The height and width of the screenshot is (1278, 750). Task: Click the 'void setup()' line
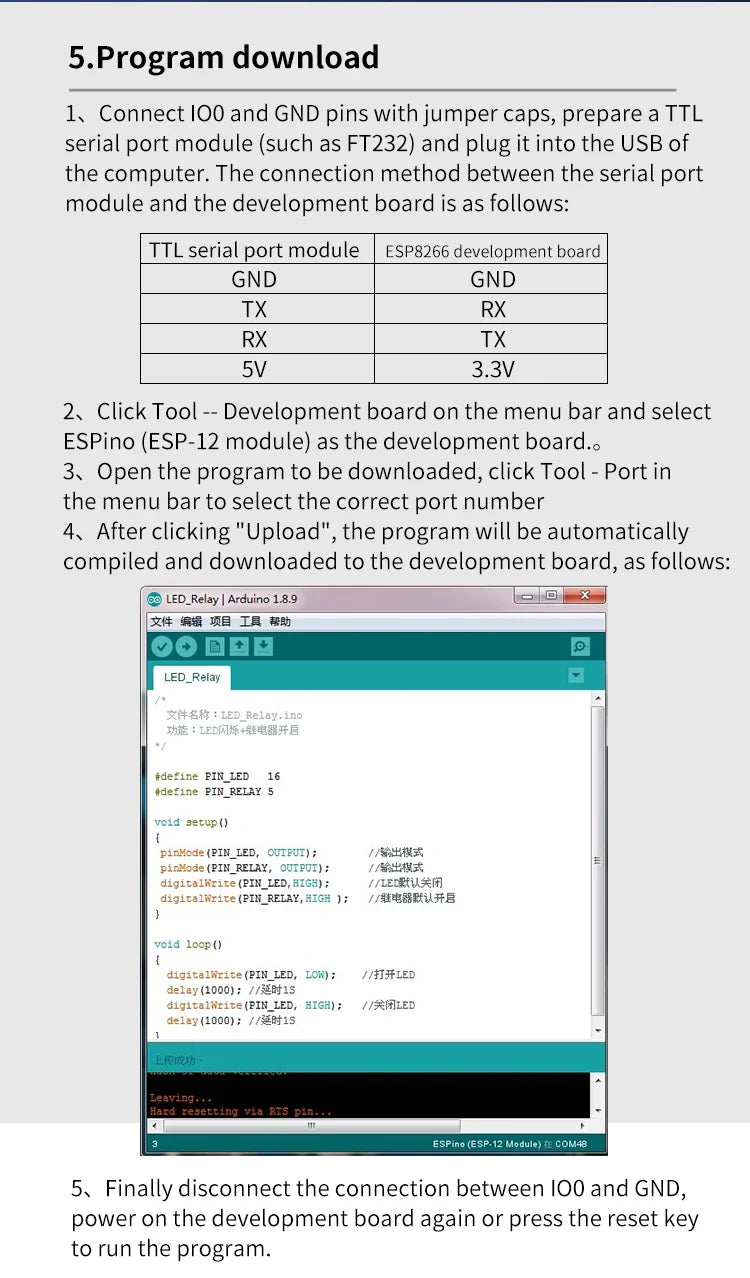point(191,822)
